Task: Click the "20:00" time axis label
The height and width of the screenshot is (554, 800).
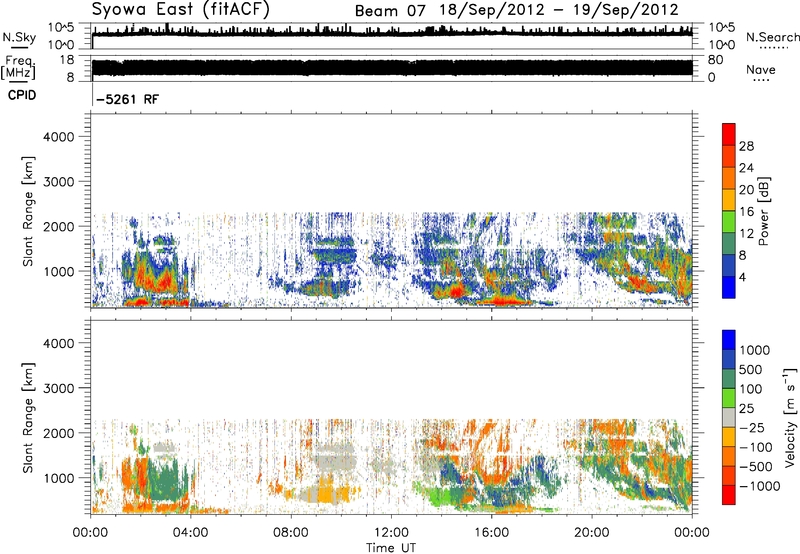Action: (x=591, y=533)
